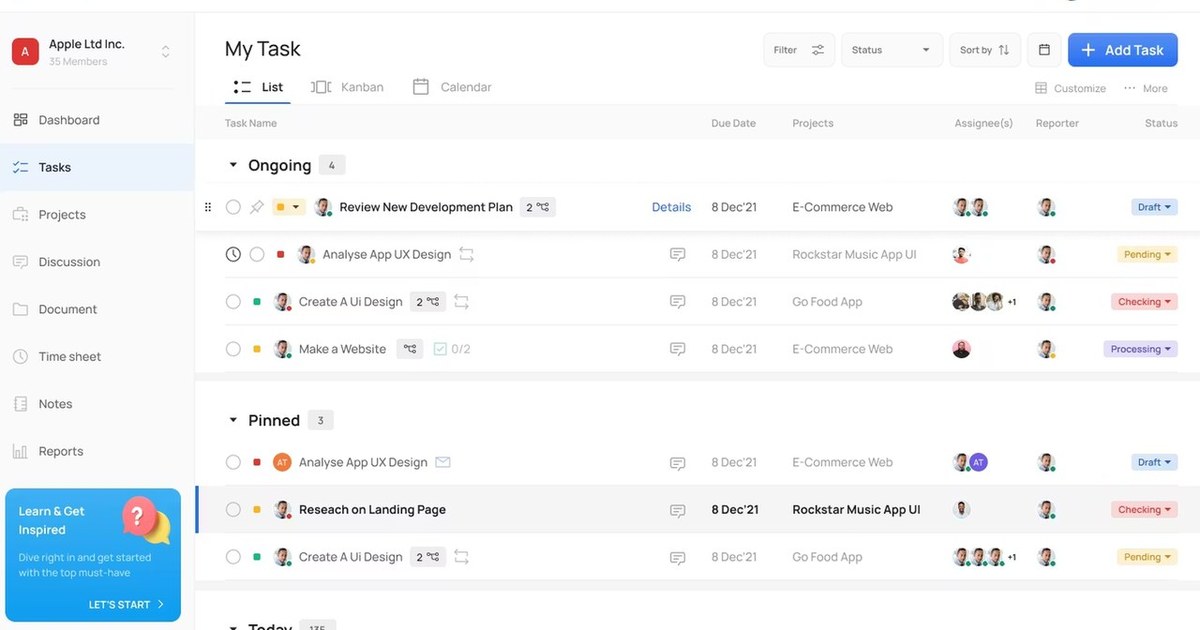Screen dimensions: 1200x630
Task: Click the Notes sidebar icon
Action: 20,404
